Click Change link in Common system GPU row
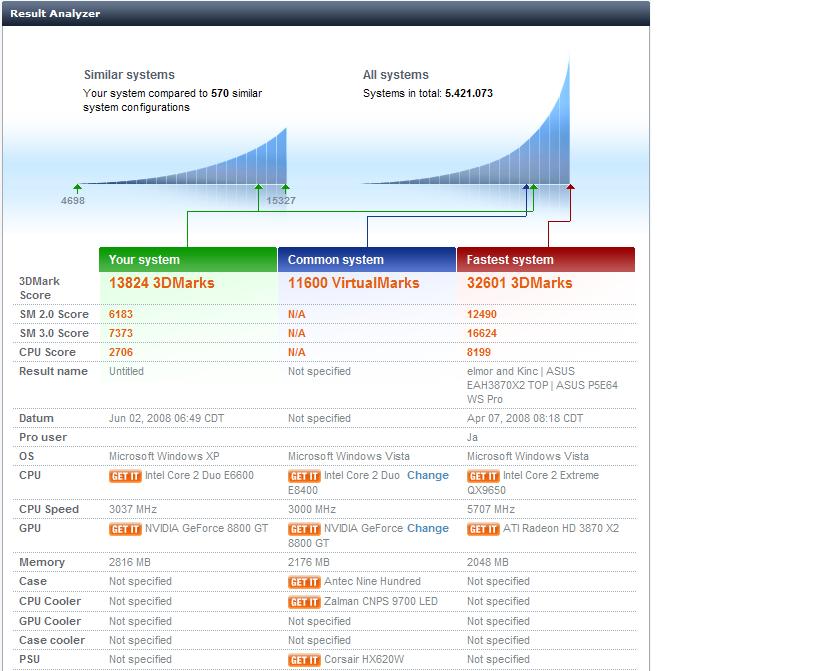This screenshot has width=840, height=671. coord(428,529)
